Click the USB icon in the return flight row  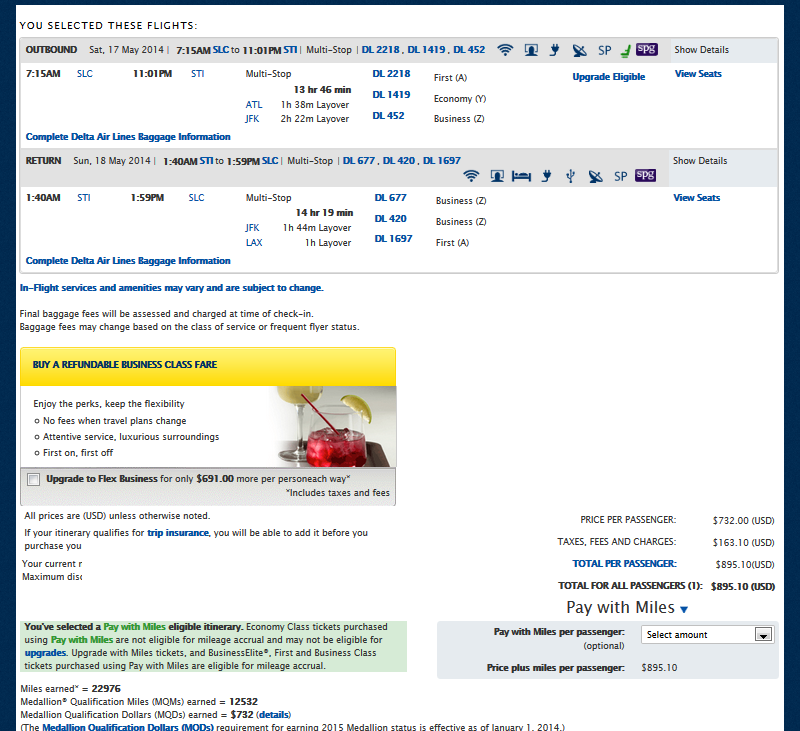[570, 177]
